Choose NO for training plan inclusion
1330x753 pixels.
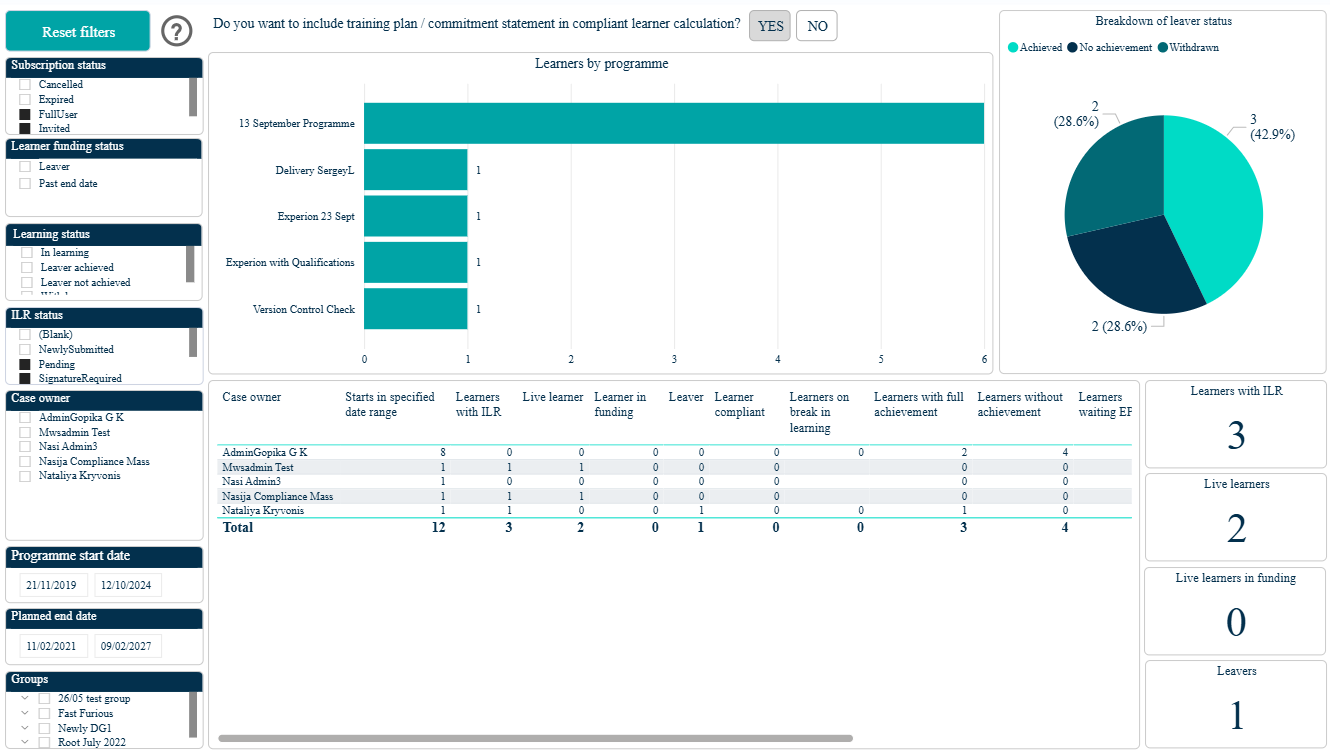click(817, 26)
